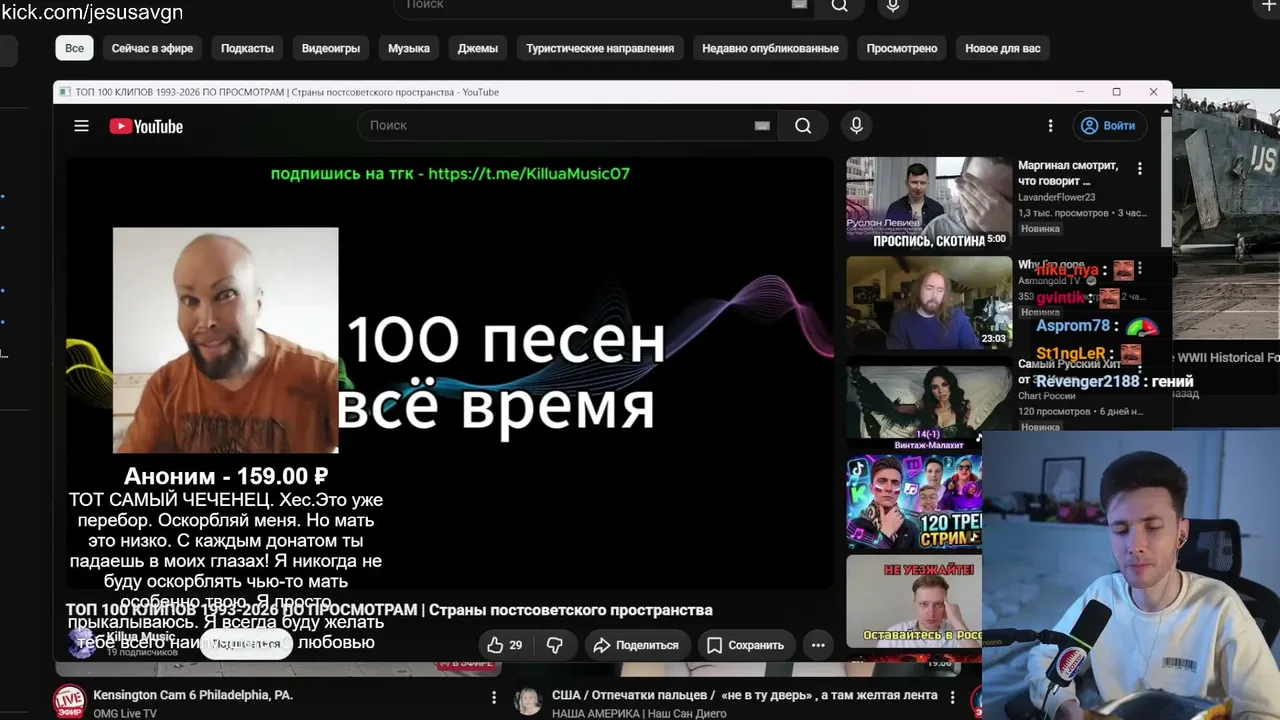Click the Новинка badge under Chart России
Image resolution: width=1280 pixels, height=720 pixels.
coord(1040,427)
